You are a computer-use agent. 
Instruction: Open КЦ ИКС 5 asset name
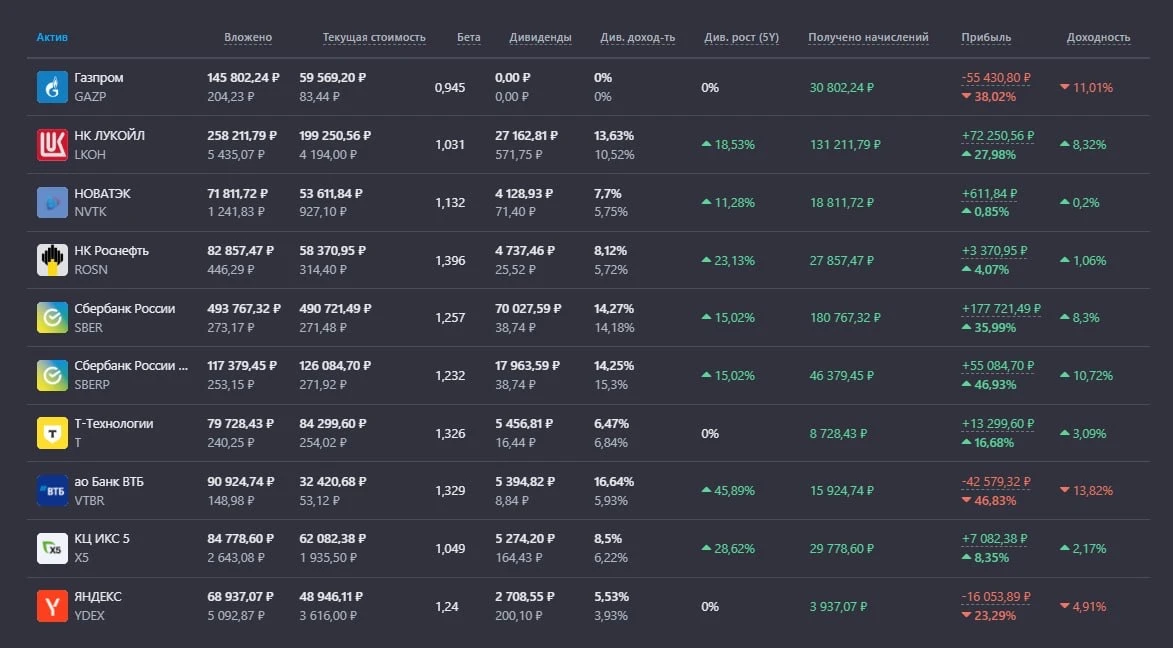tap(102, 539)
